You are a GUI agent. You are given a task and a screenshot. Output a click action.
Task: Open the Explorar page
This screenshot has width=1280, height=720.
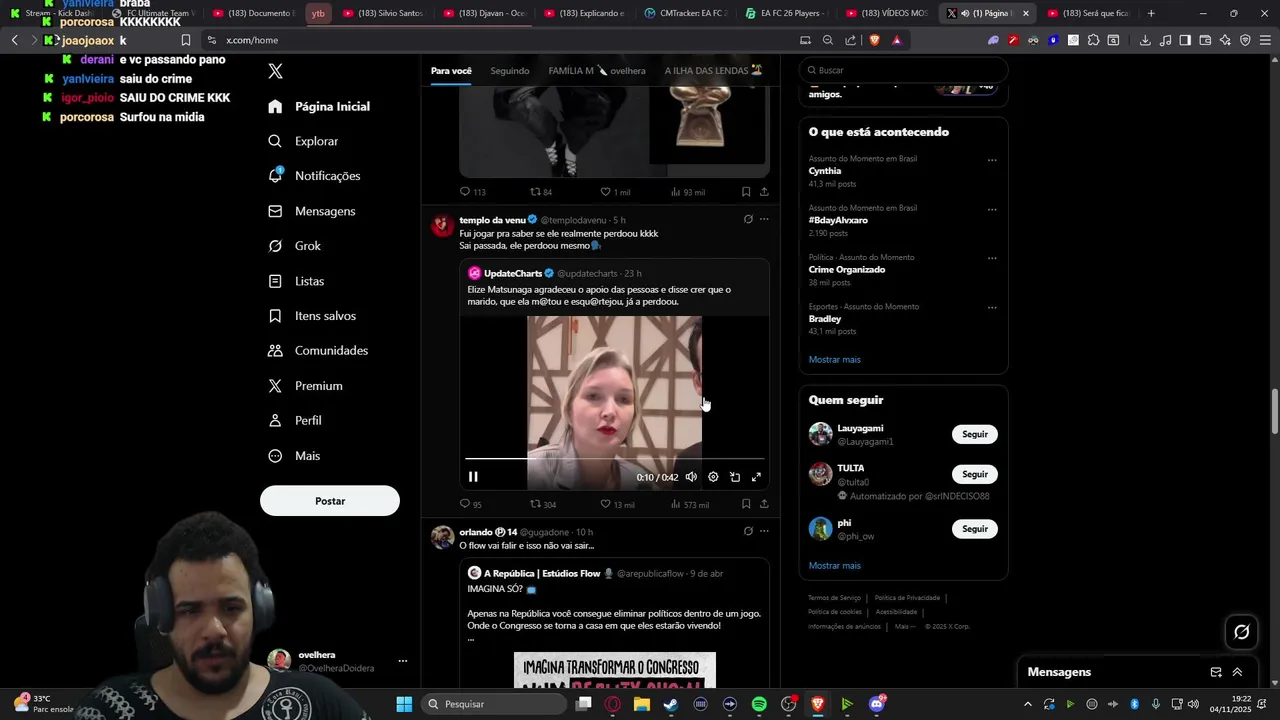(303, 141)
